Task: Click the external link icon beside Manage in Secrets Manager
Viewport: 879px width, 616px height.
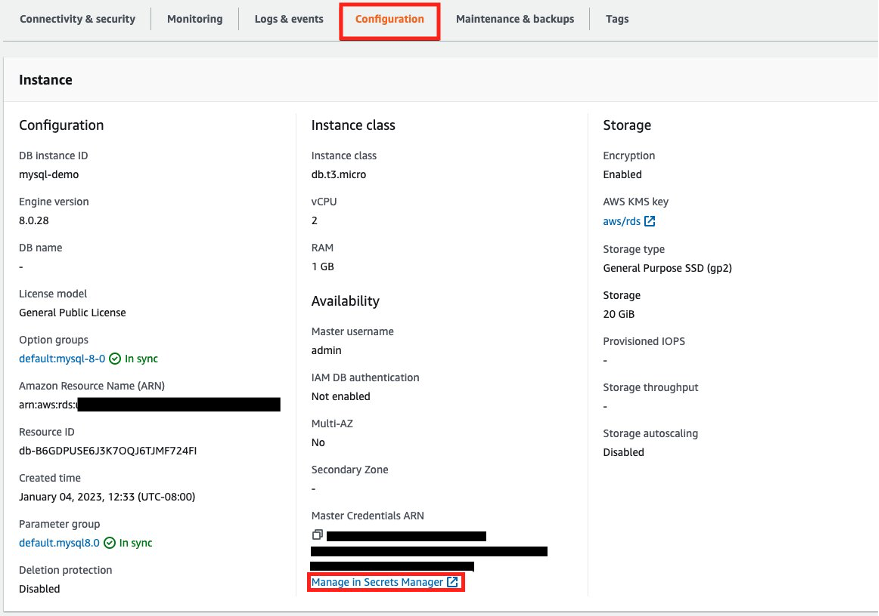Action: 451,581
